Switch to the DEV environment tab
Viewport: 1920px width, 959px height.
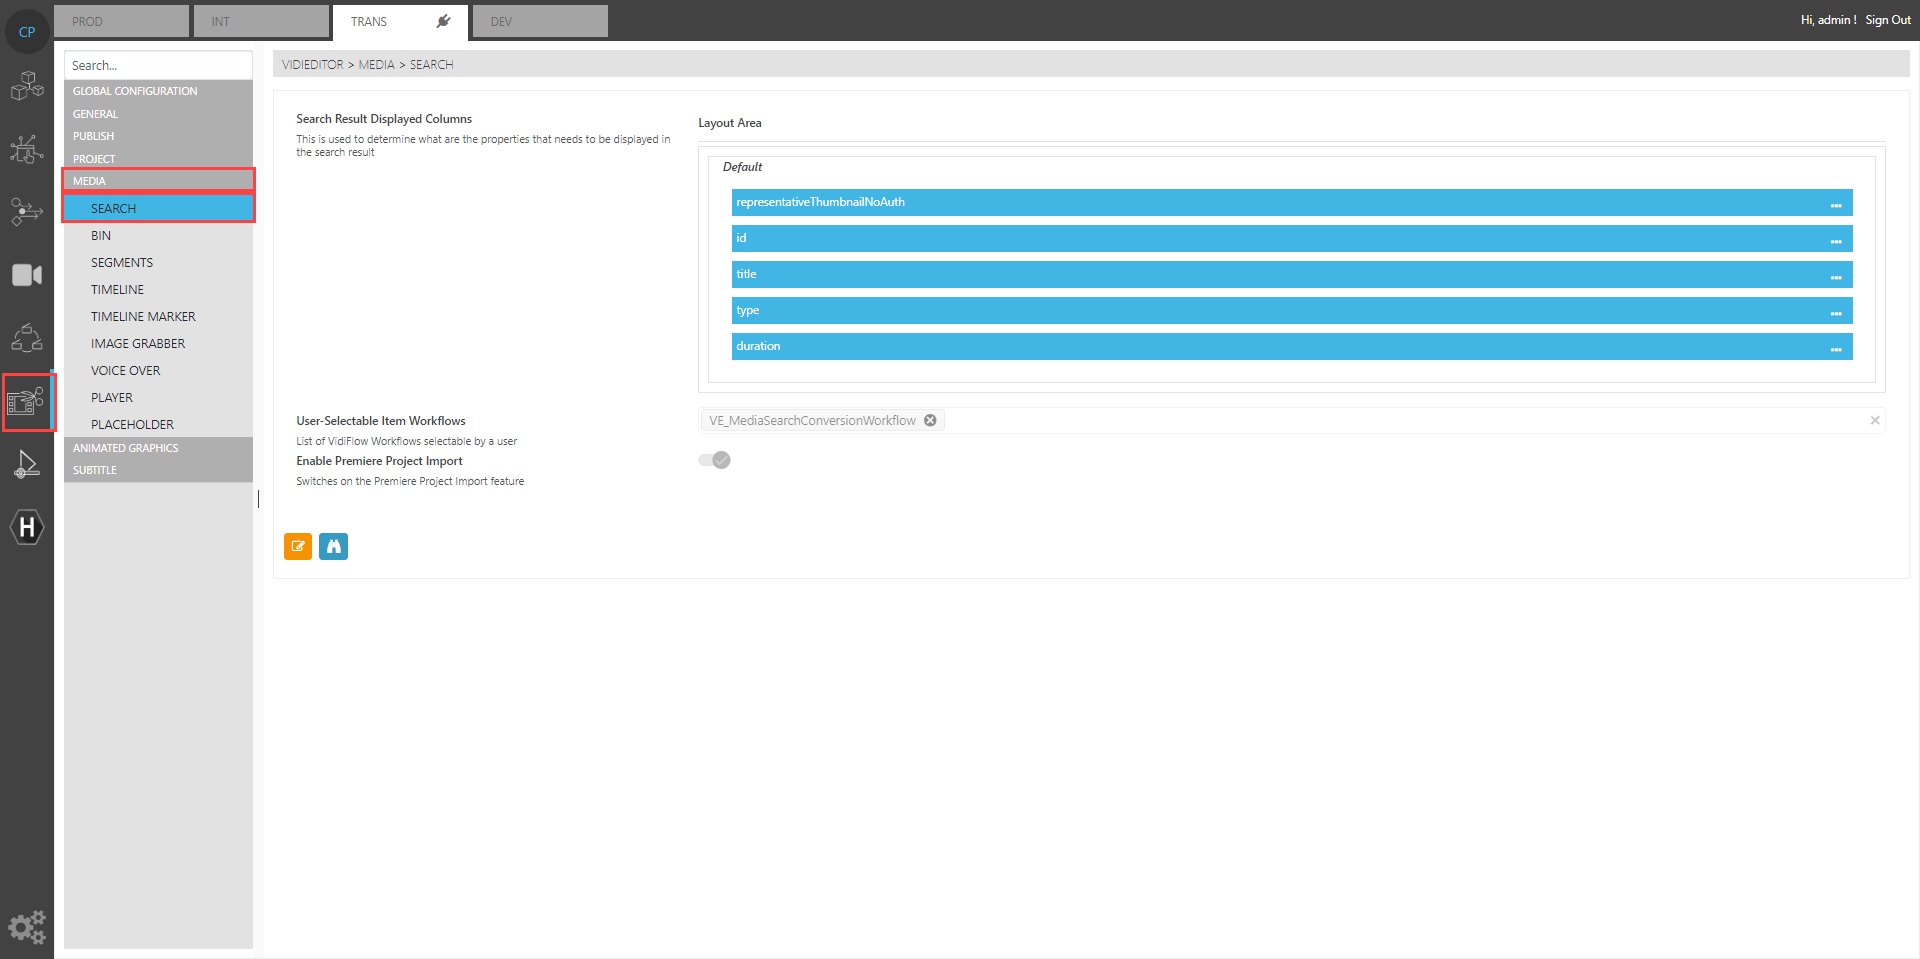point(540,21)
